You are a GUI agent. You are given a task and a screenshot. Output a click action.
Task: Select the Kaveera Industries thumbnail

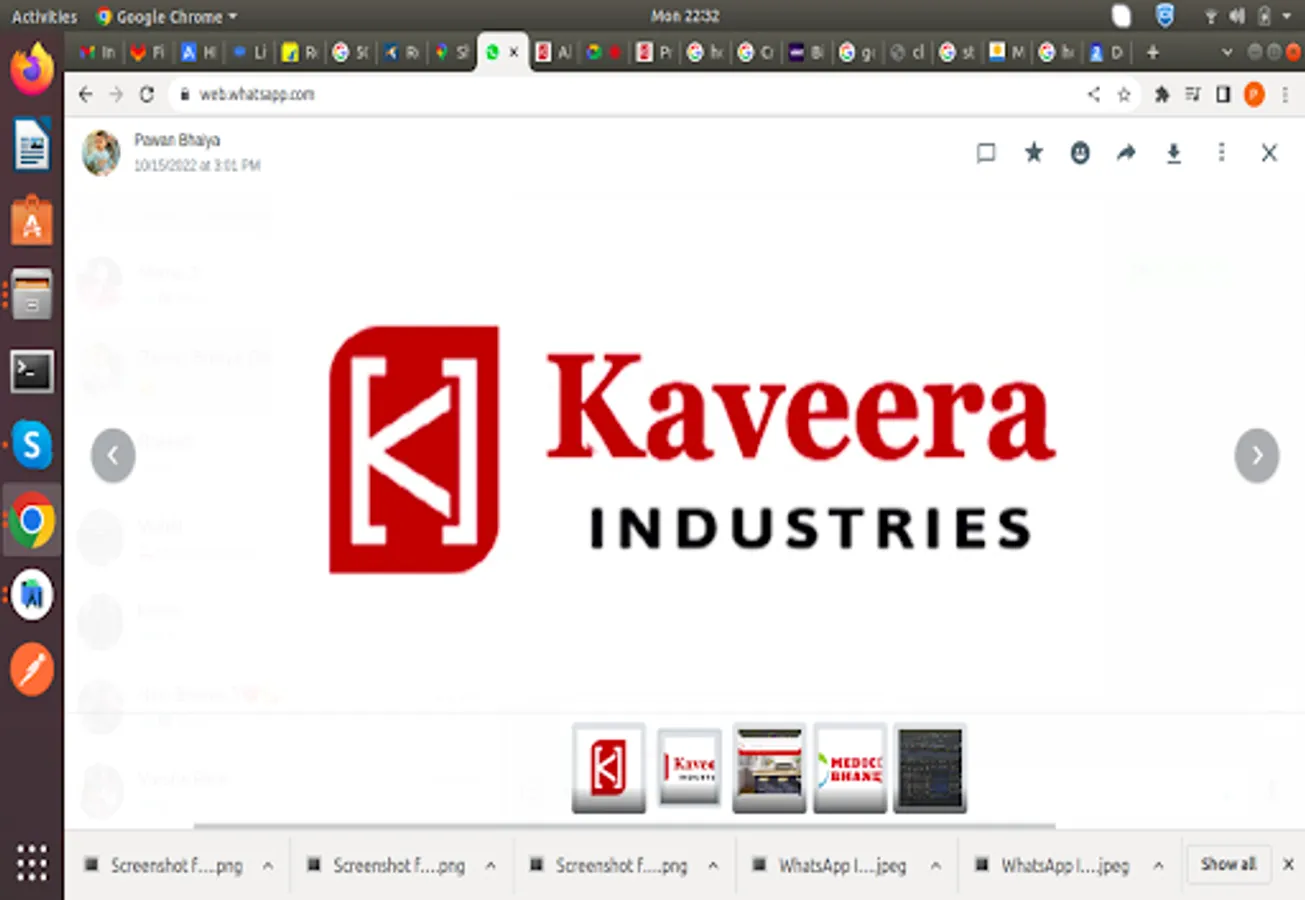tap(689, 767)
